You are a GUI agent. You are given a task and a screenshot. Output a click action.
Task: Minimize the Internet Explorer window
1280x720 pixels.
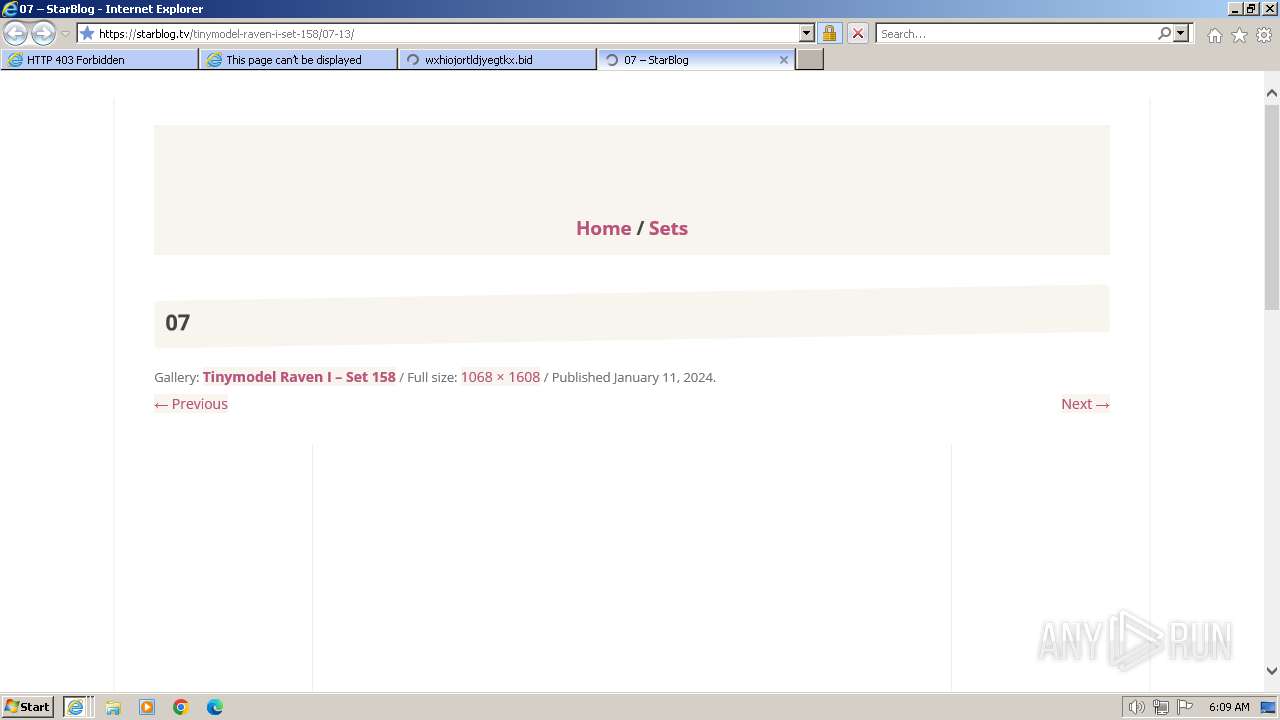1235,9
